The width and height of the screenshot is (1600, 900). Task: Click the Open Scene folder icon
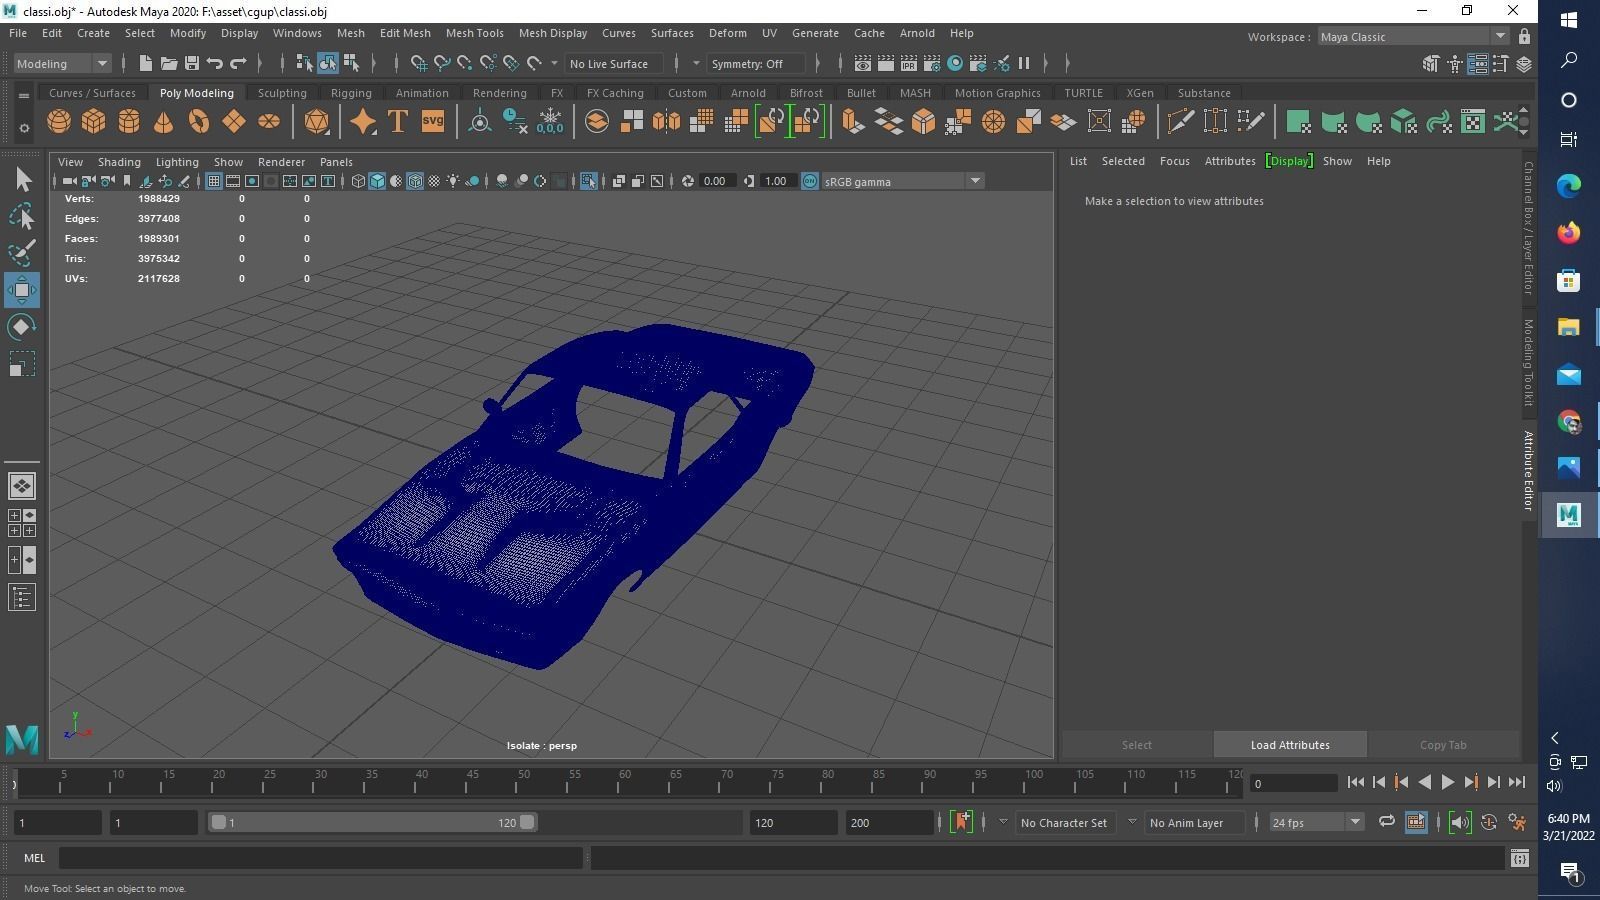pos(169,63)
